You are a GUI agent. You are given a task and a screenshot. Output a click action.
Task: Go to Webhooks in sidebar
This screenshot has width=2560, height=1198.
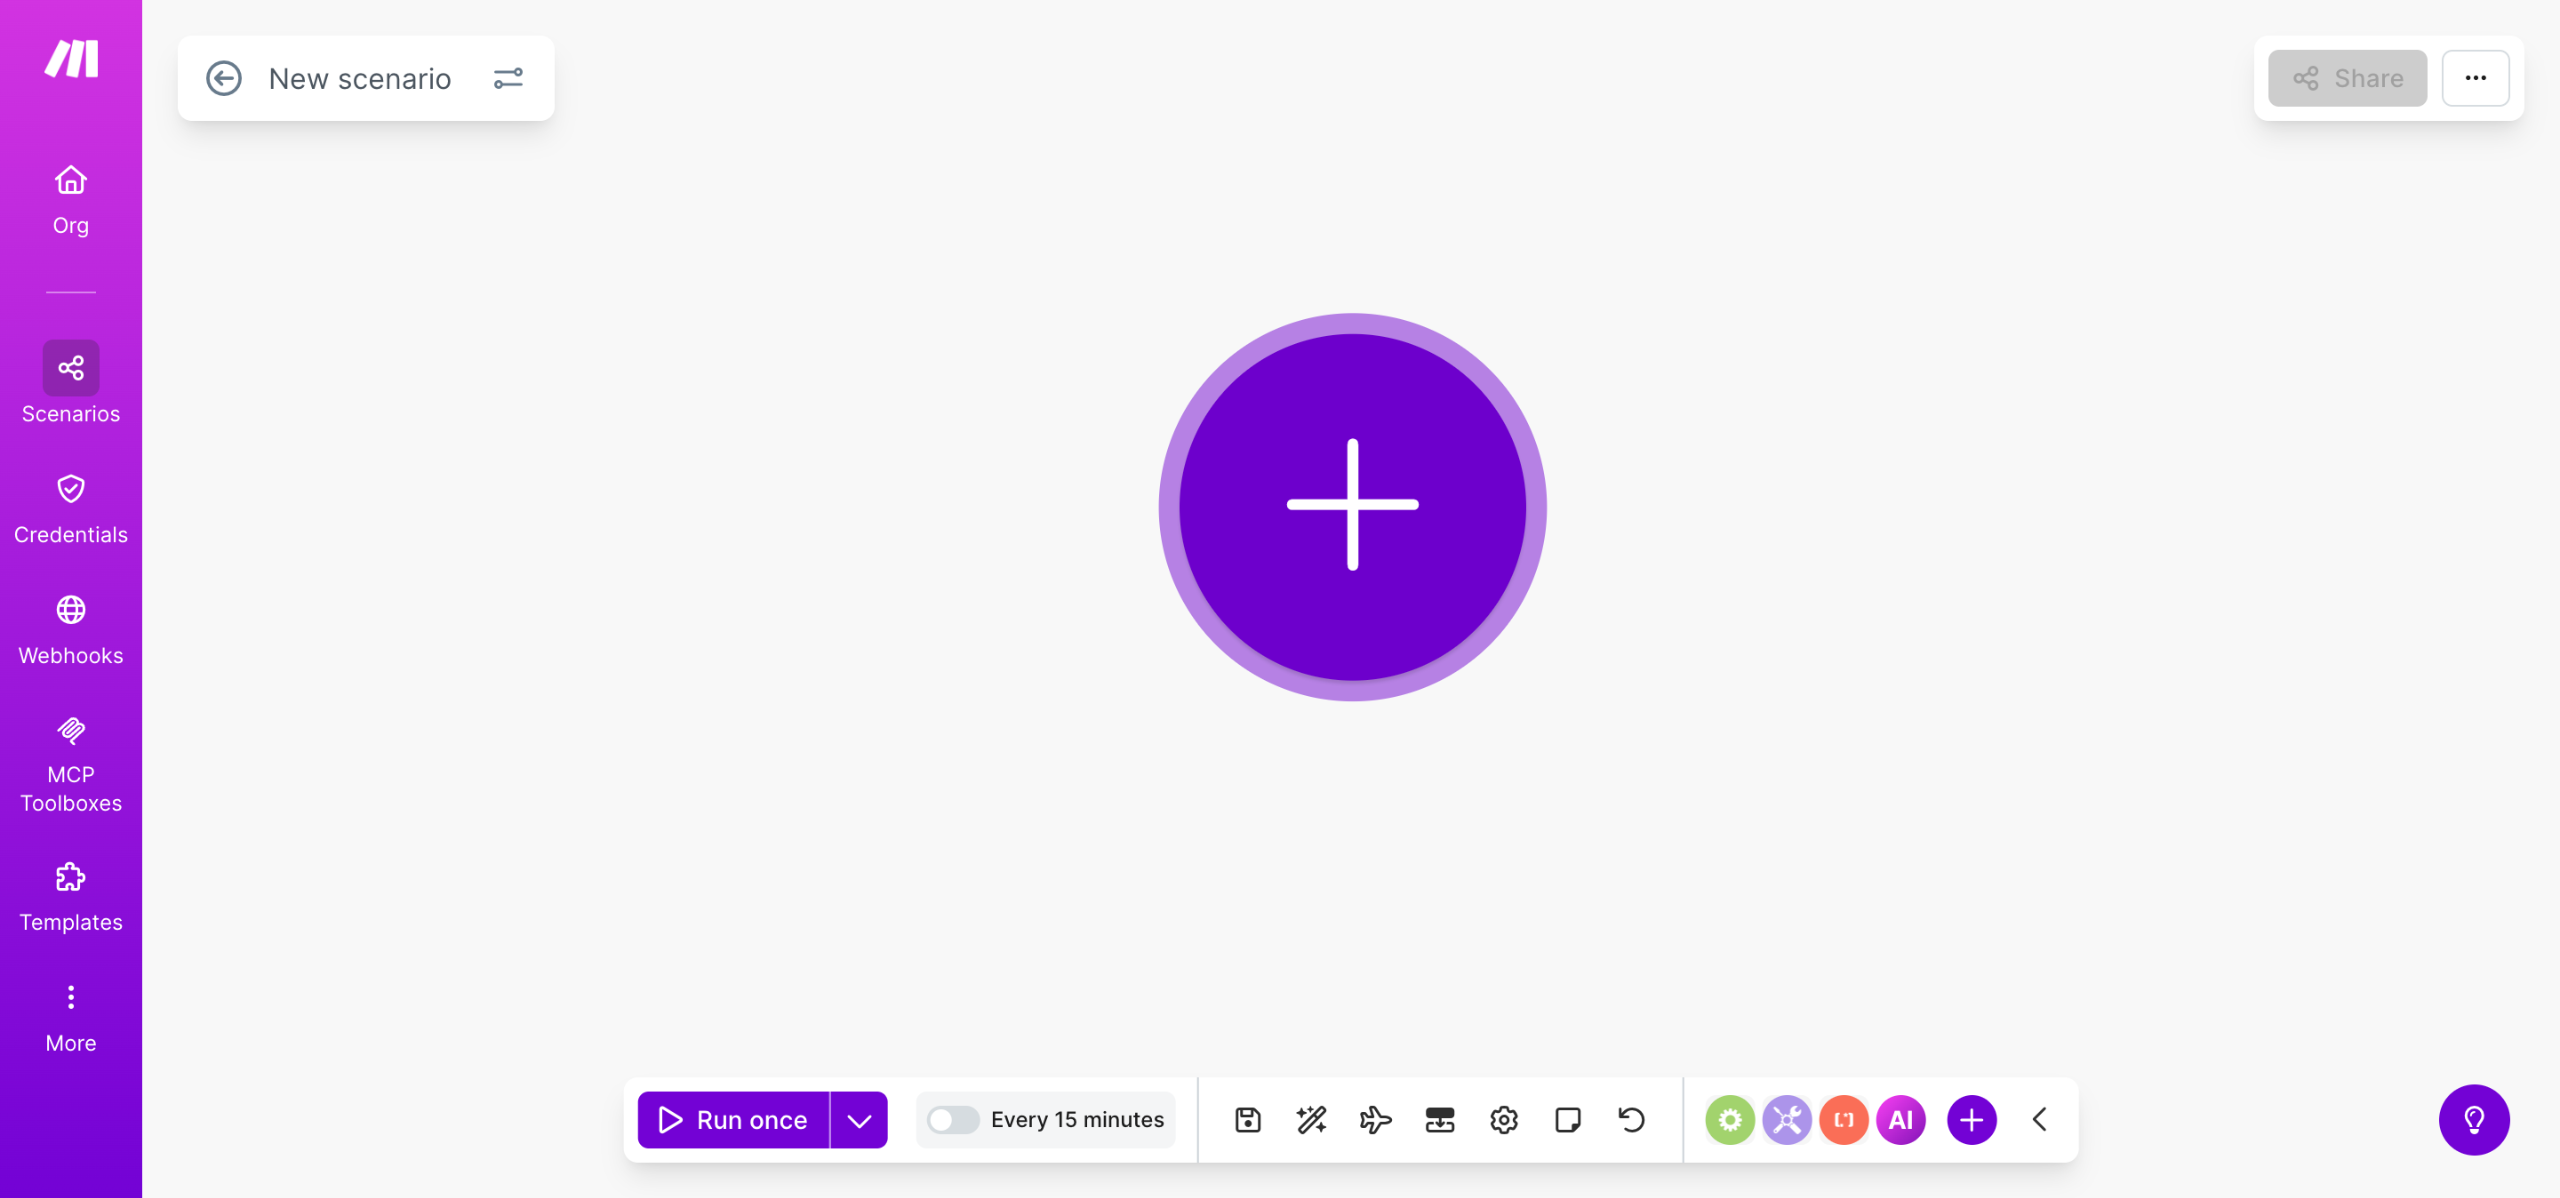(x=70, y=630)
